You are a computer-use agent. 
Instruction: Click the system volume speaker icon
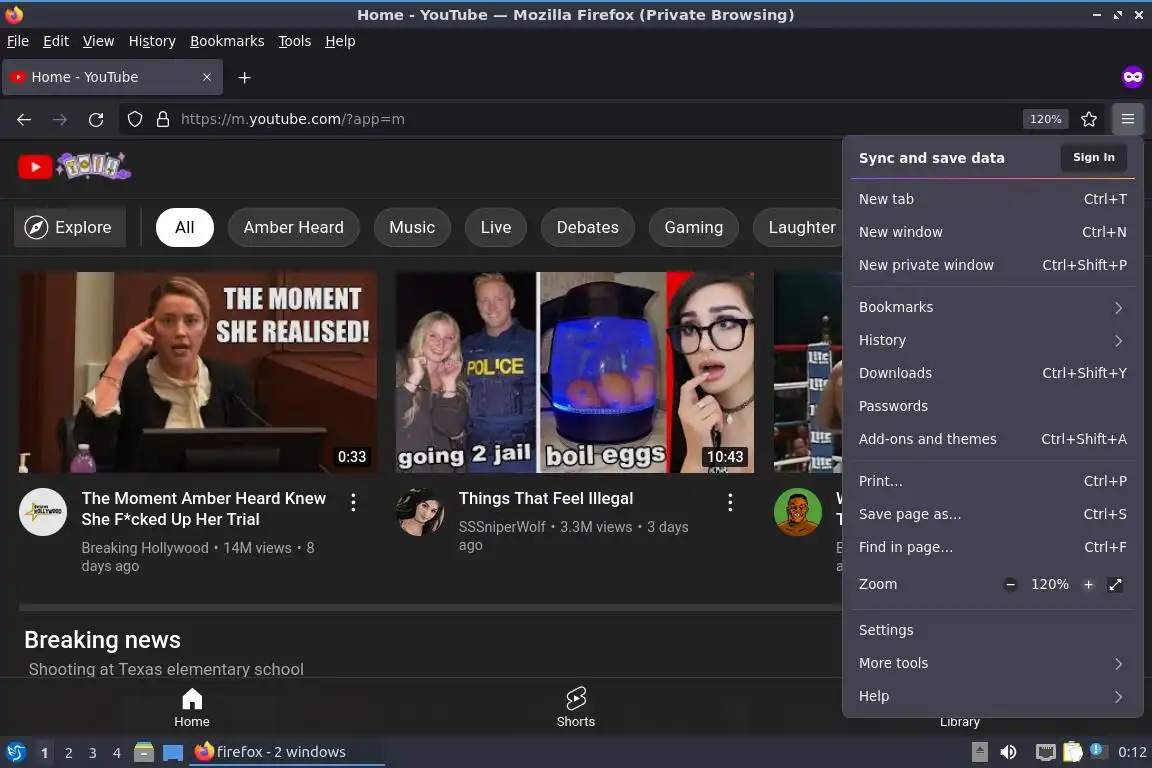tap(1008, 752)
